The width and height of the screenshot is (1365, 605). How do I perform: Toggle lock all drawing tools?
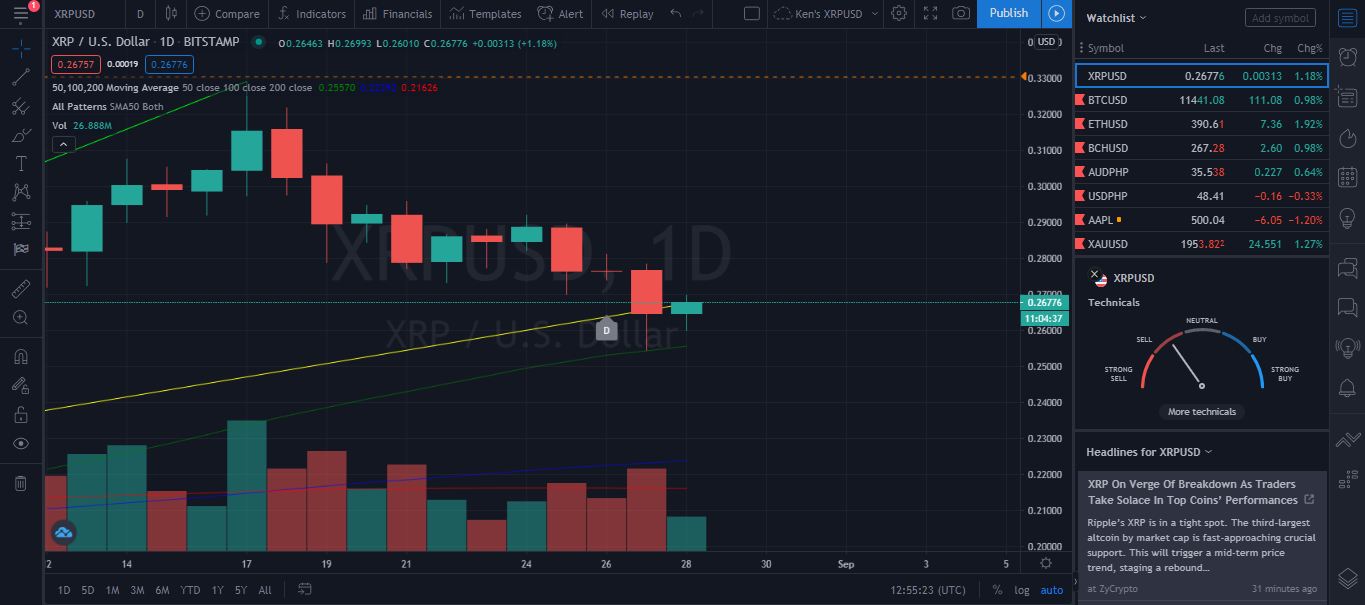(20, 414)
